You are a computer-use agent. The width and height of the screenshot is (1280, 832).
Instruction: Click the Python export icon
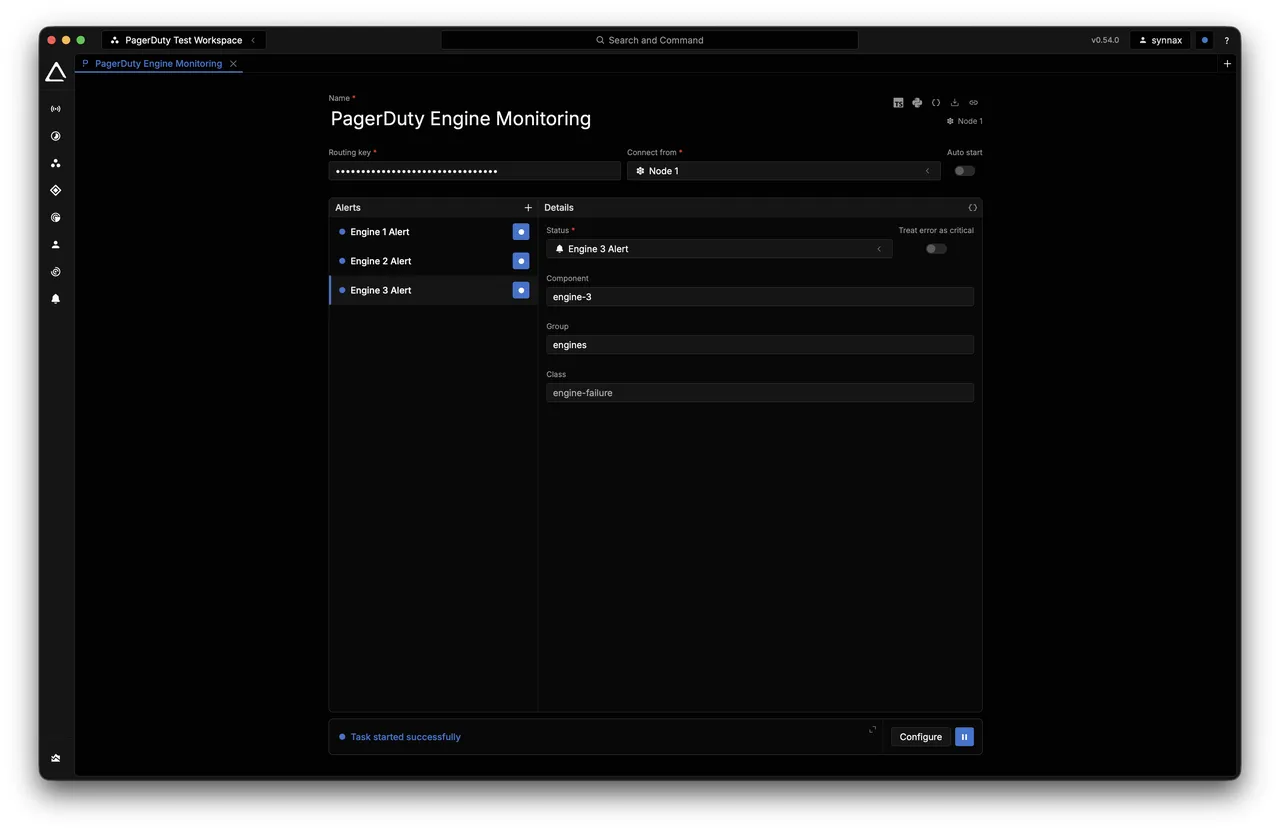[x=917, y=103]
